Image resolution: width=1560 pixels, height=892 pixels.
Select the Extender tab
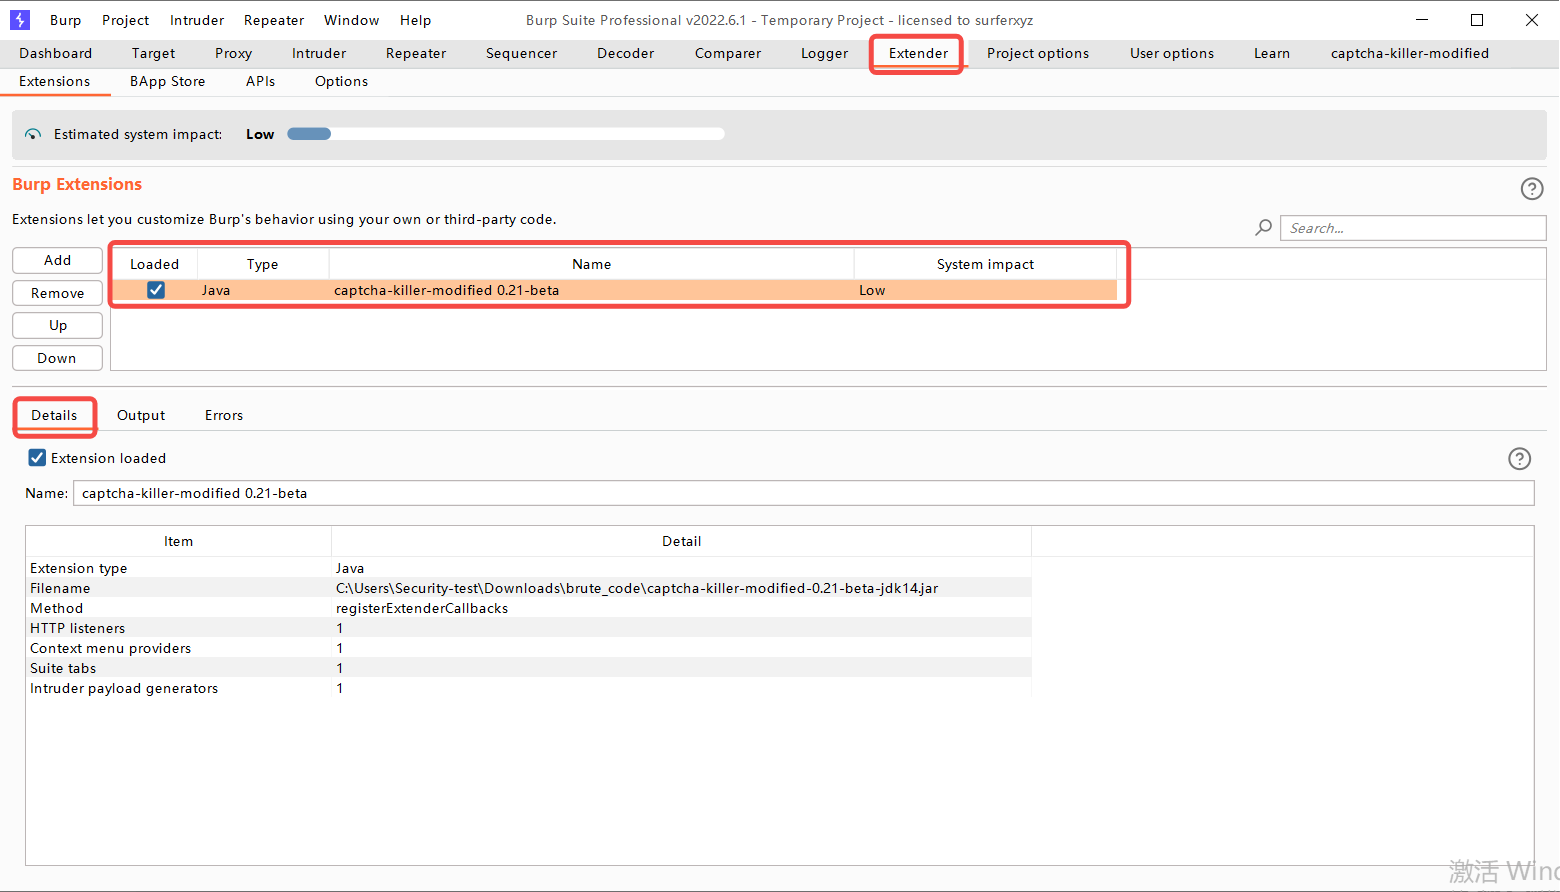[918, 53]
